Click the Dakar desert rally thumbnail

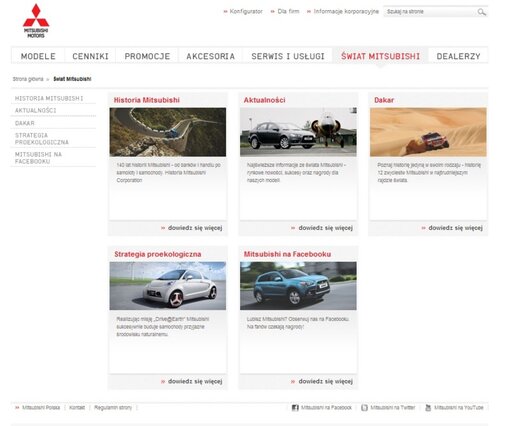[428, 132]
